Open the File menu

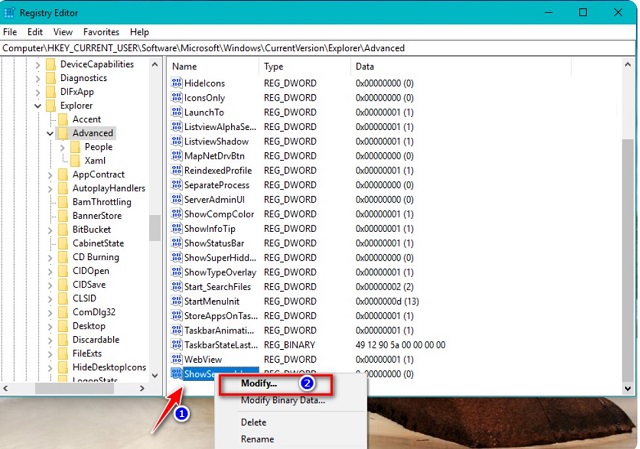(10, 32)
